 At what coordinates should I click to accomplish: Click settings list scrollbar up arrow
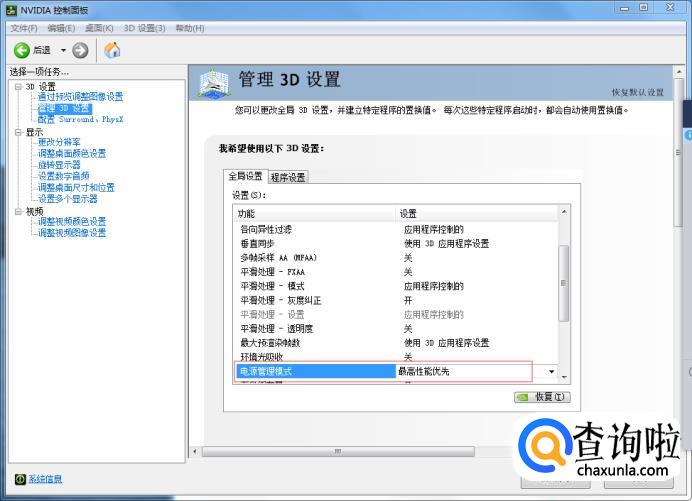click(564, 212)
